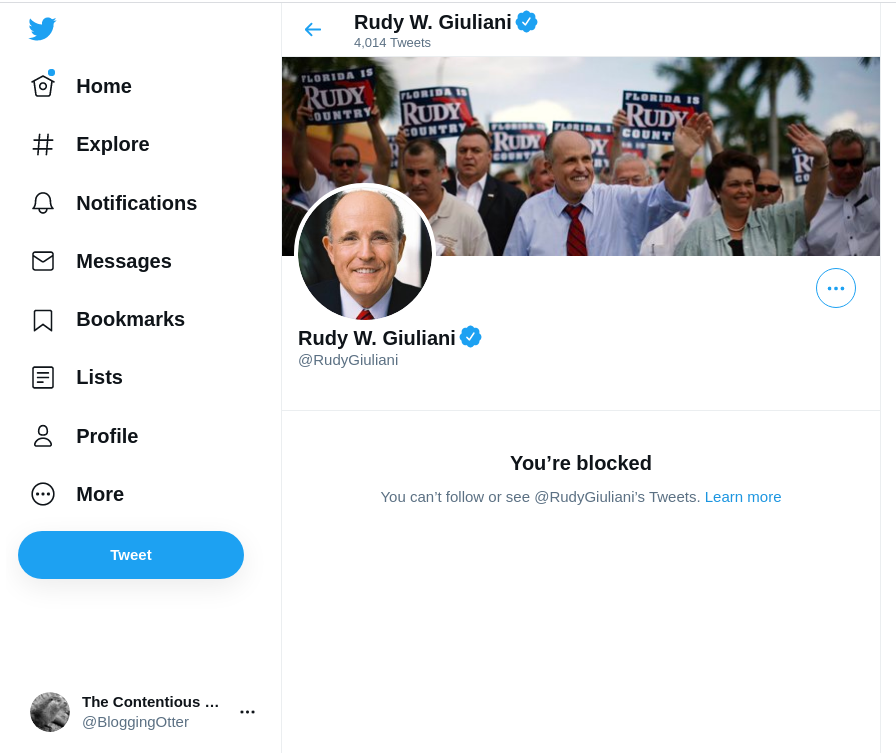Click the Twitter bird logo
This screenshot has width=896, height=753.
tap(42, 29)
